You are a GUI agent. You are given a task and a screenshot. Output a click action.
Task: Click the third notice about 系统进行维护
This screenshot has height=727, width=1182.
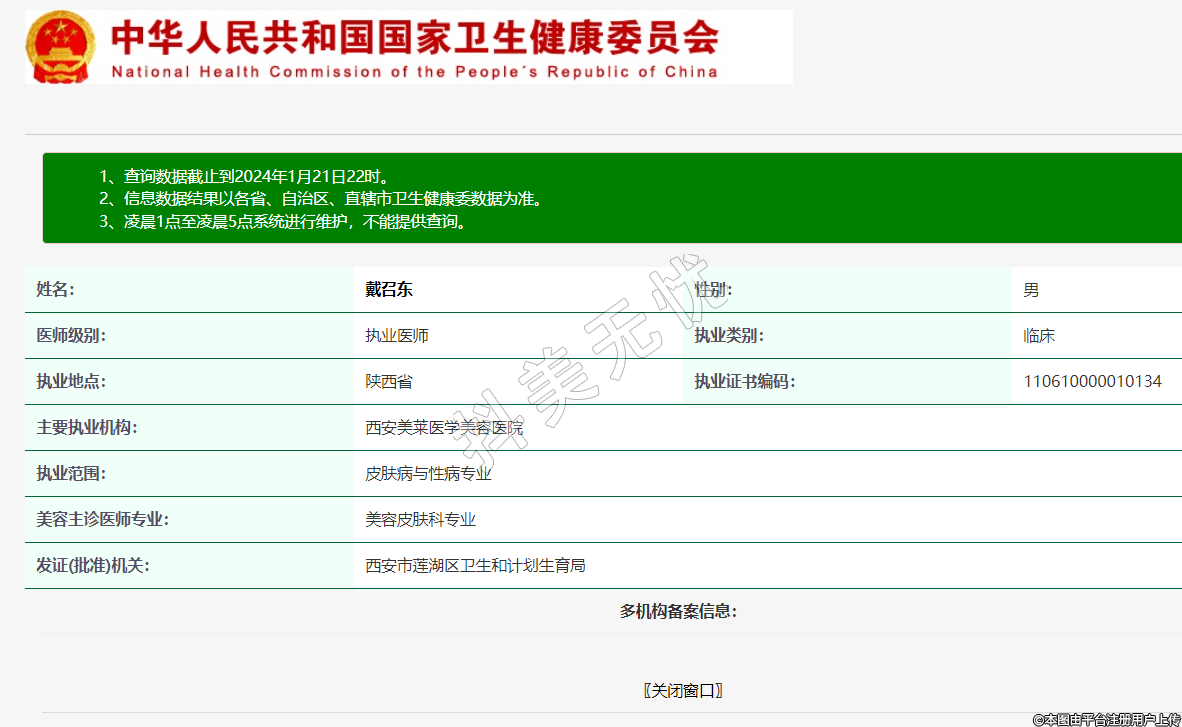point(282,222)
